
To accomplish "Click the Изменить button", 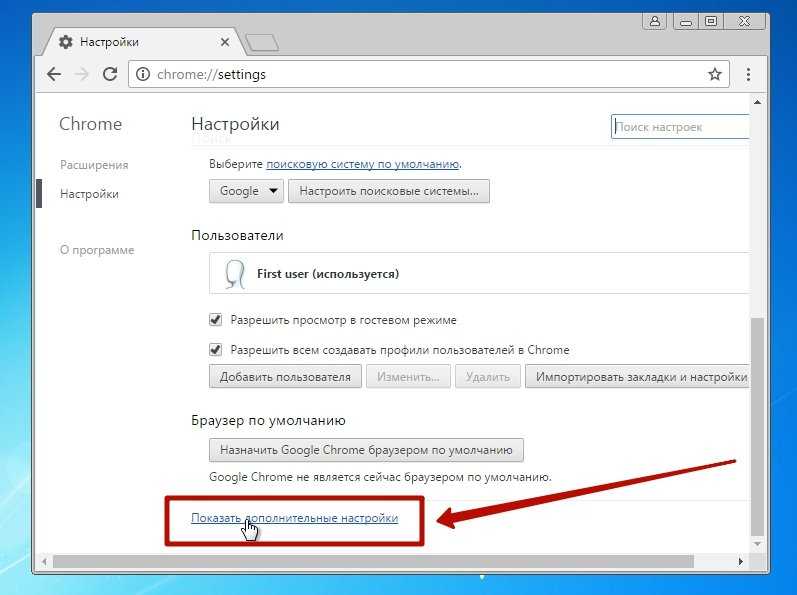I will (408, 377).
